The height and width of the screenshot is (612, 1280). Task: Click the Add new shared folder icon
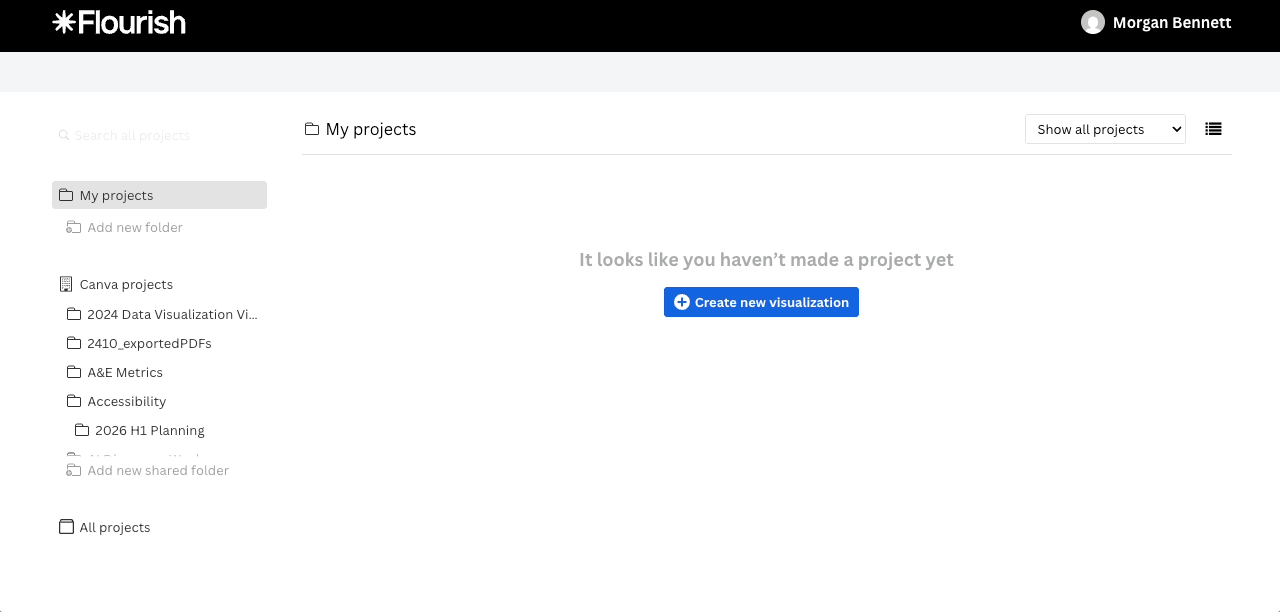tap(73, 470)
